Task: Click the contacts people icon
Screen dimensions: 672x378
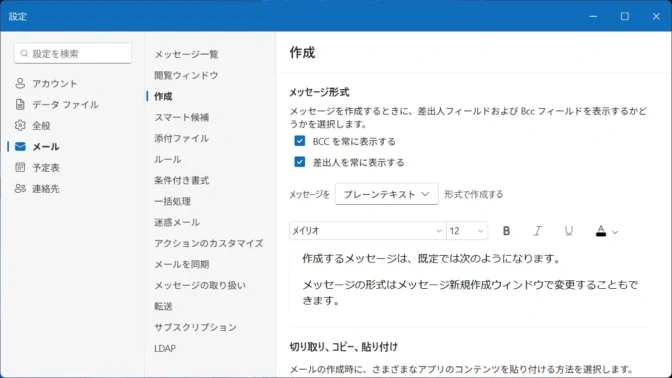Action: [x=20, y=188]
